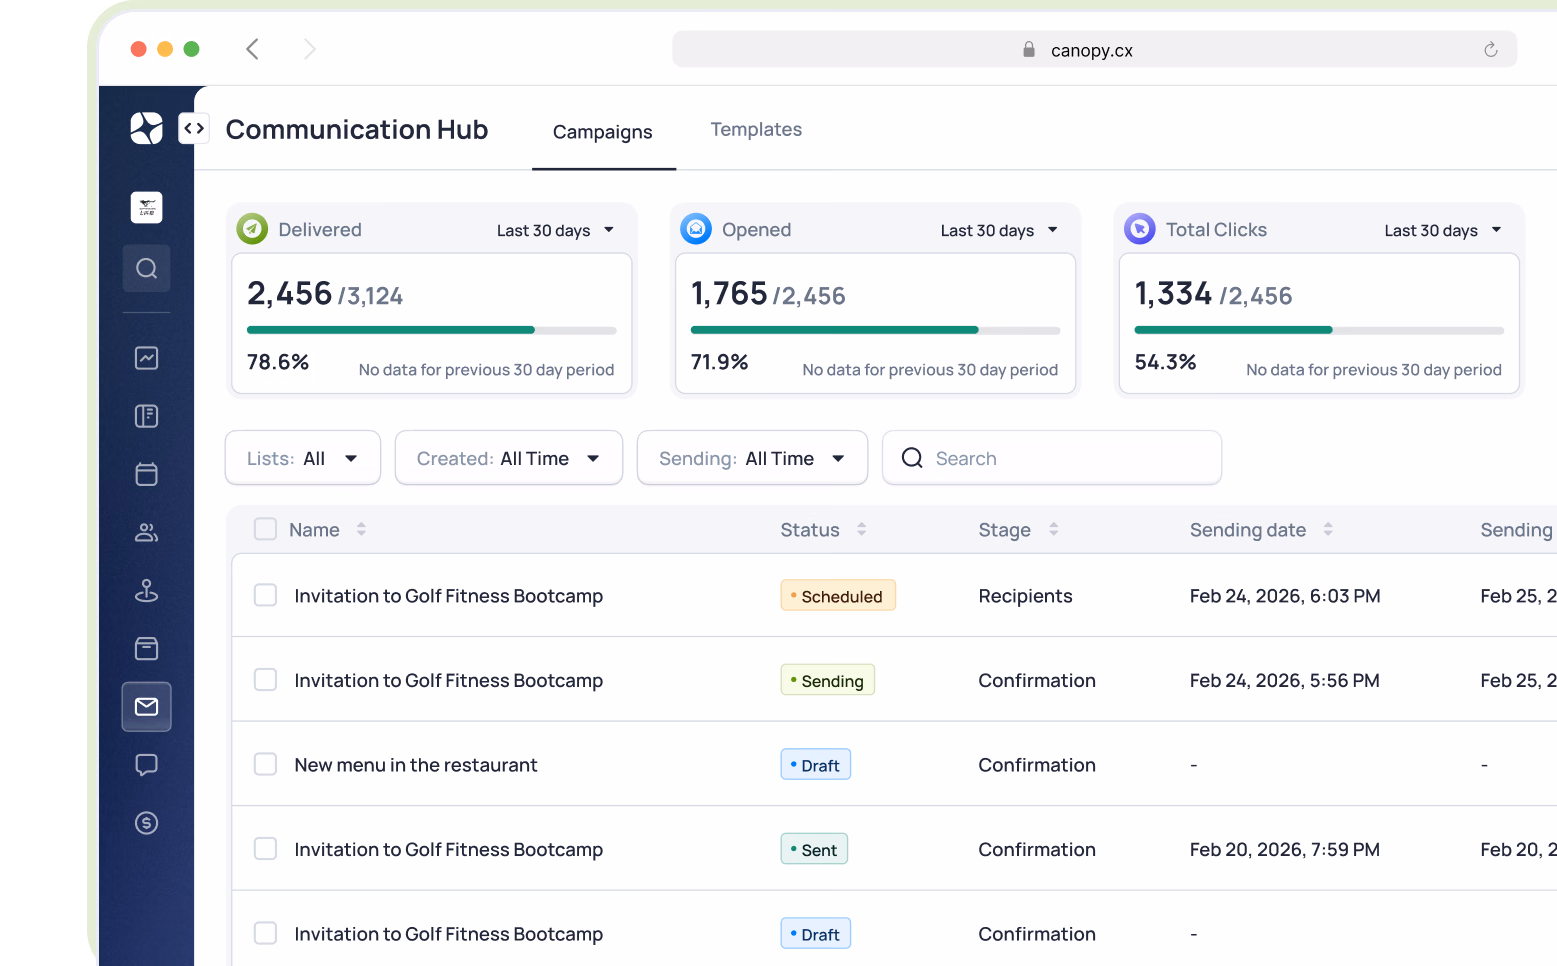This screenshot has height=966, width=1557.
Task: Click the Feb 24, 2026, 6:03 PM date
Action: pos(1285,596)
